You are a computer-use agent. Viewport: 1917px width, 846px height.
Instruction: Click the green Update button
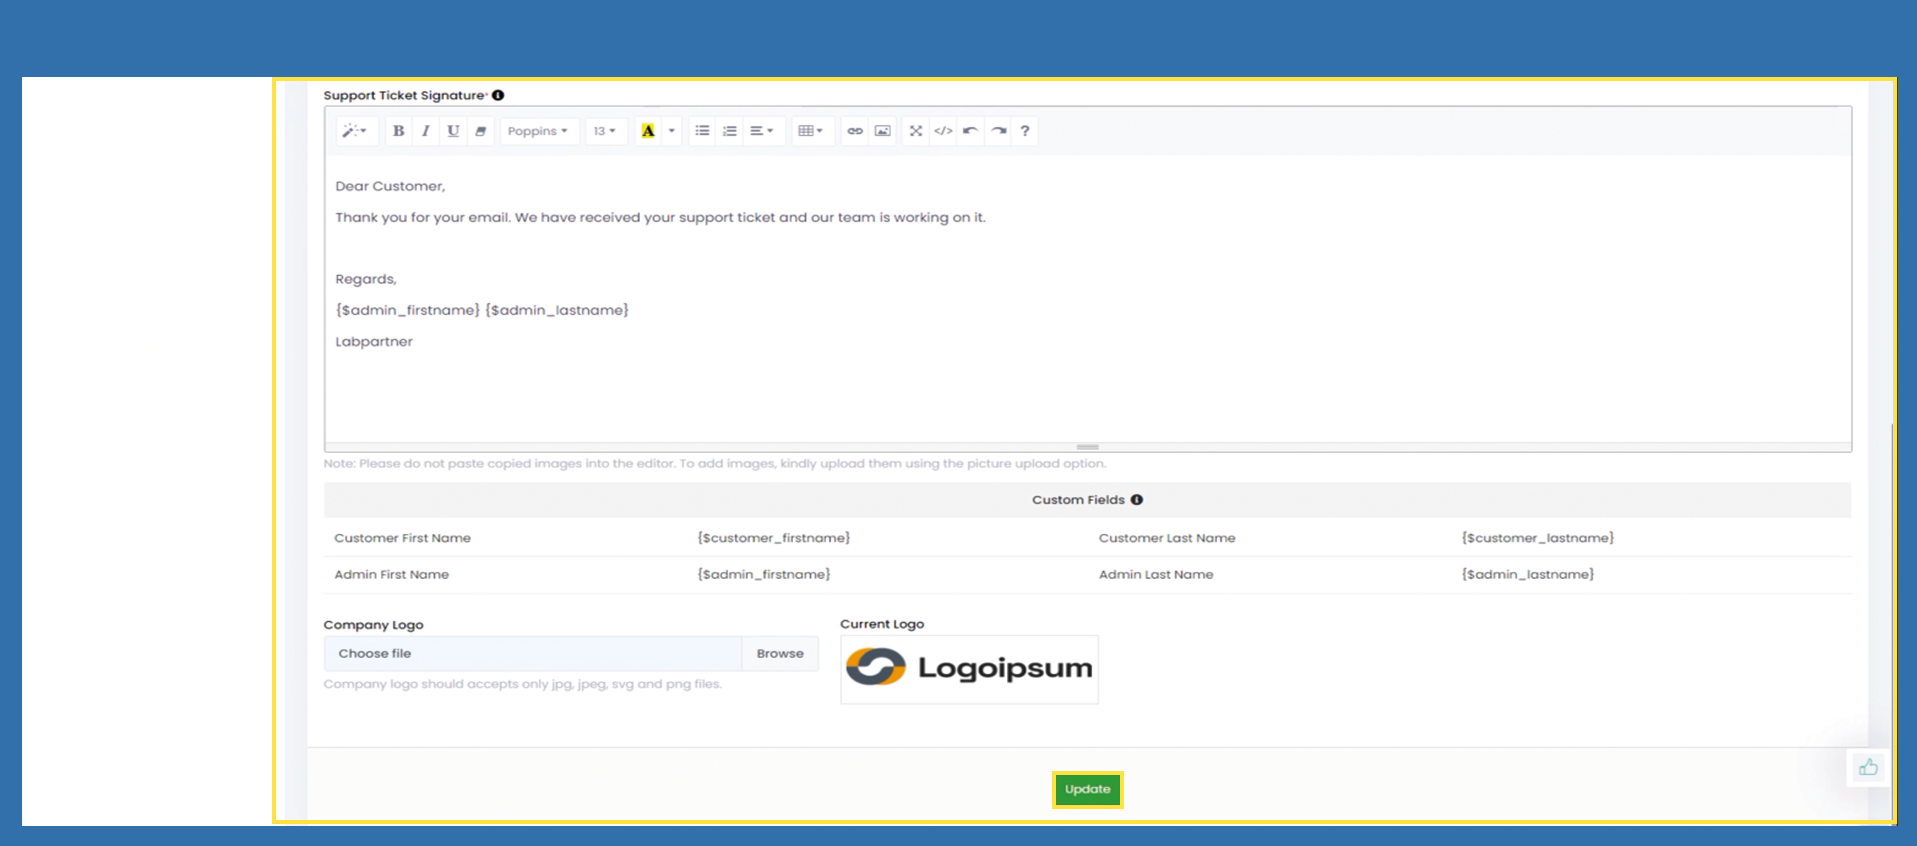coord(1087,789)
